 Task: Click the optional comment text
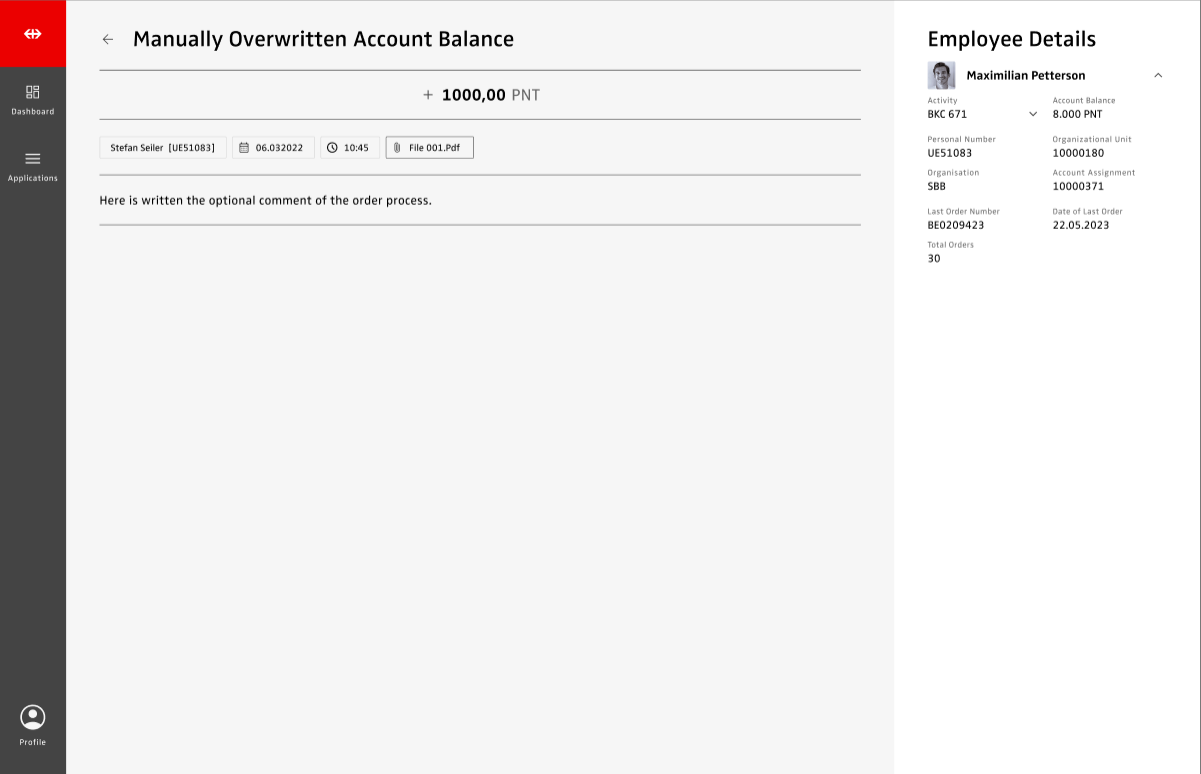265,201
